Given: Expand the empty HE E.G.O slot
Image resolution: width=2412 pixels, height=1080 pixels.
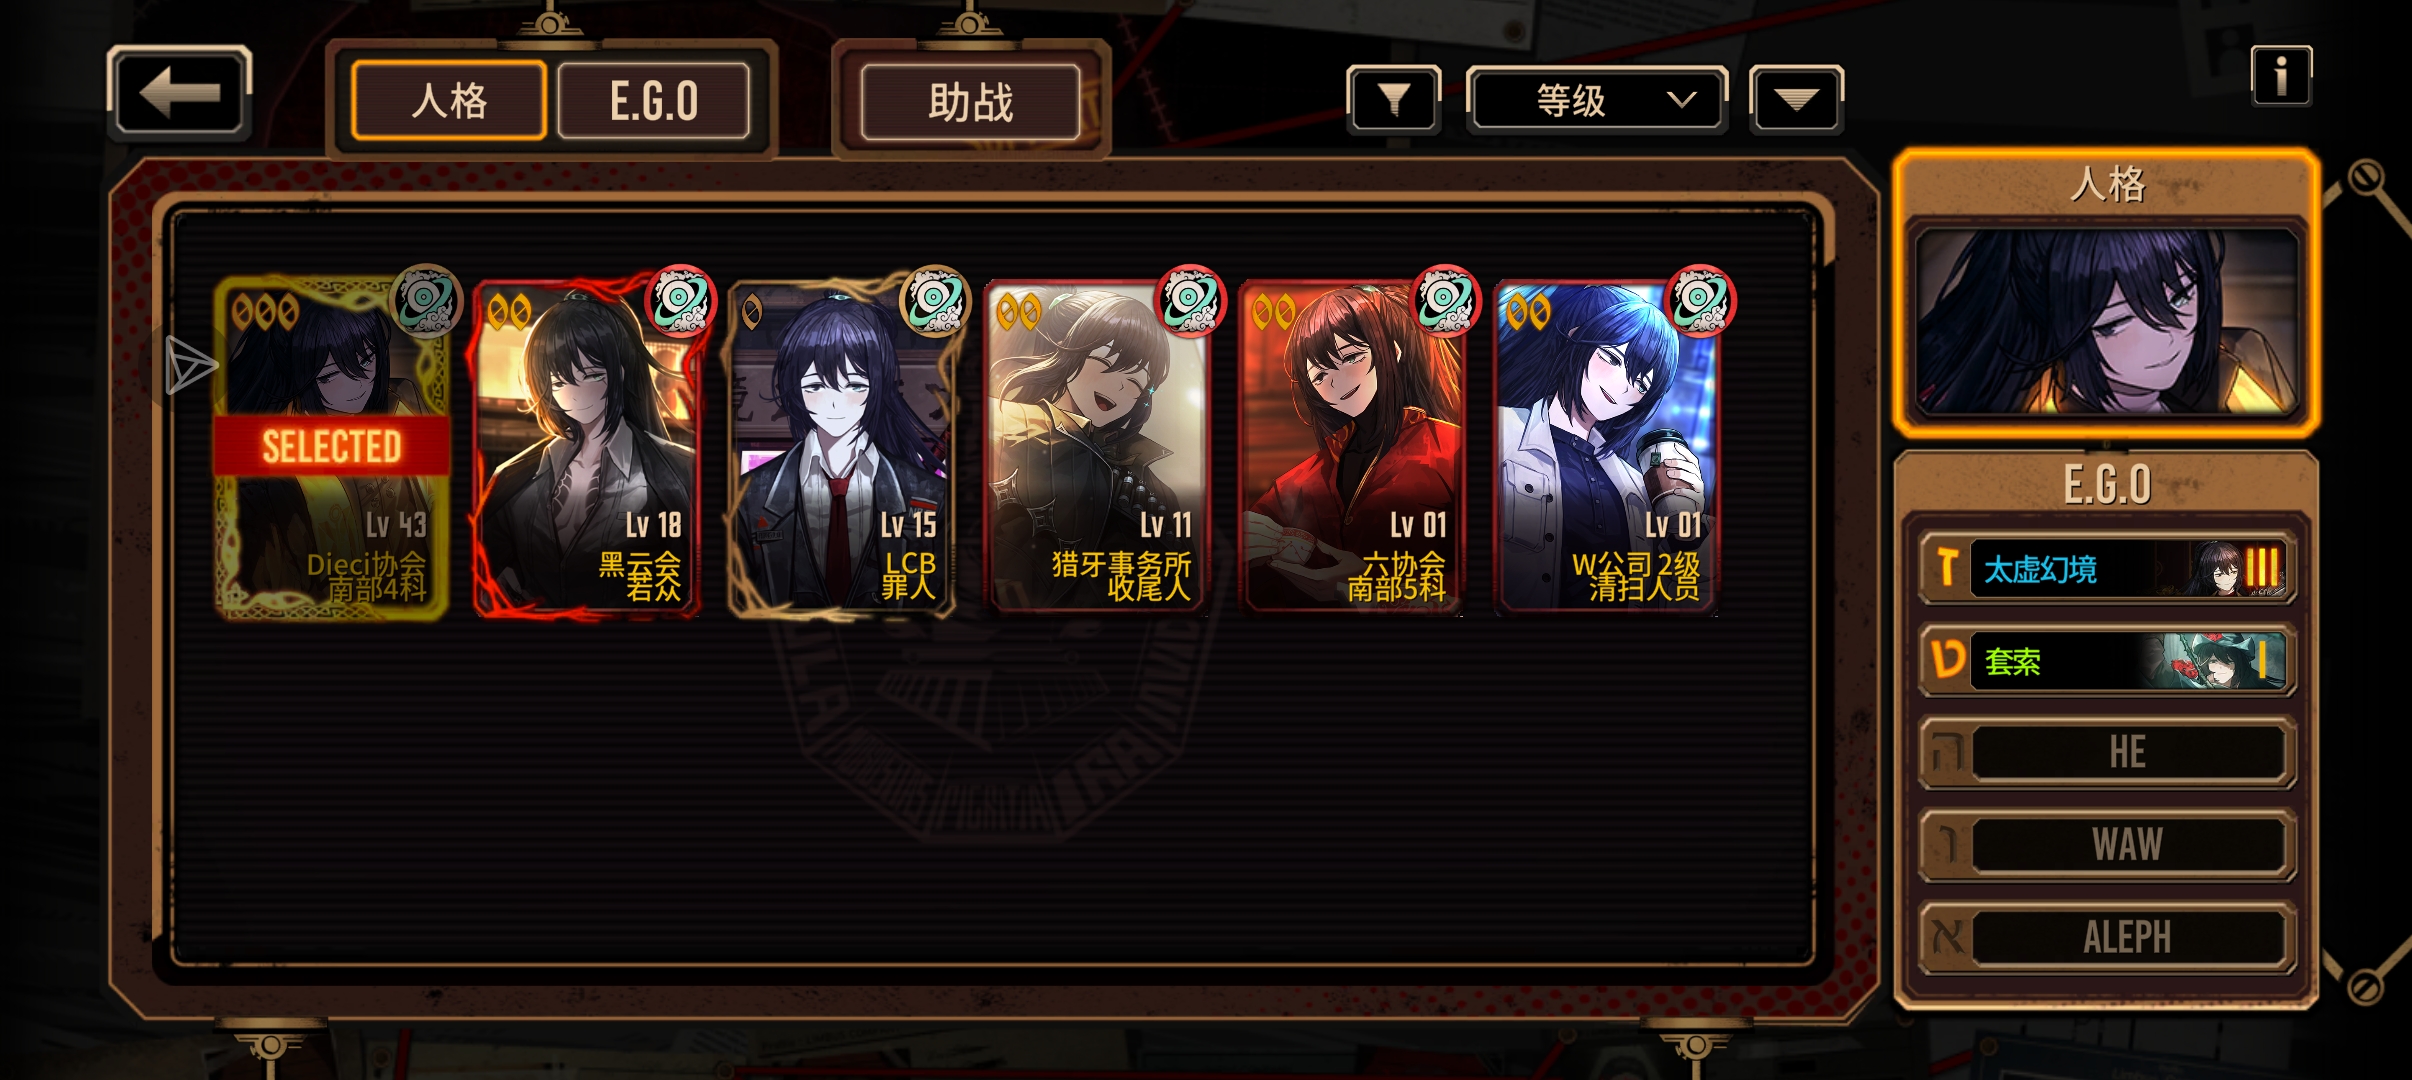Looking at the screenshot, I should pos(2107,752).
